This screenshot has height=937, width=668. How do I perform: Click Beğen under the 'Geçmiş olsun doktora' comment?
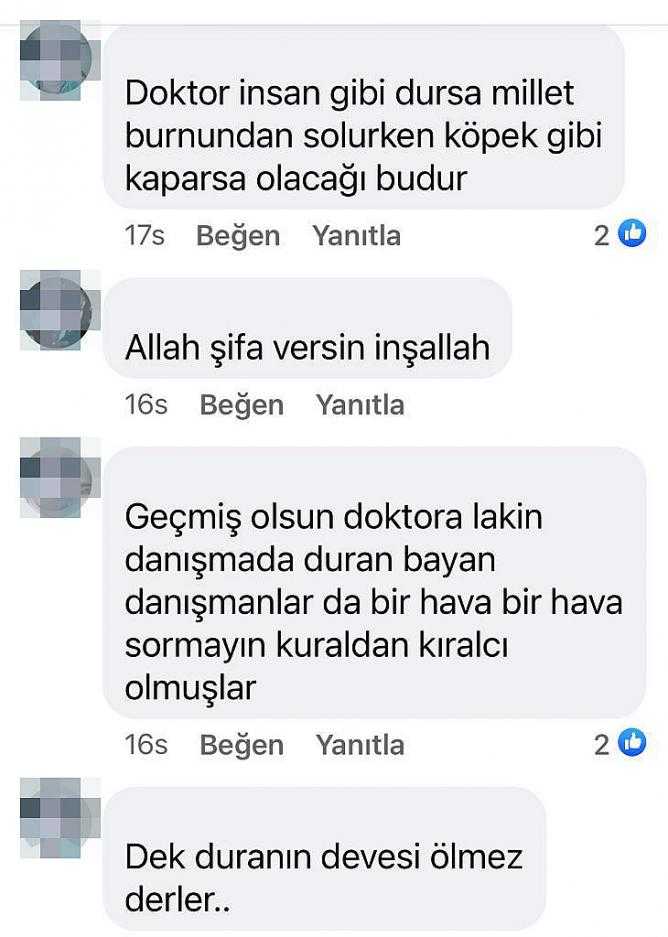tap(241, 745)
